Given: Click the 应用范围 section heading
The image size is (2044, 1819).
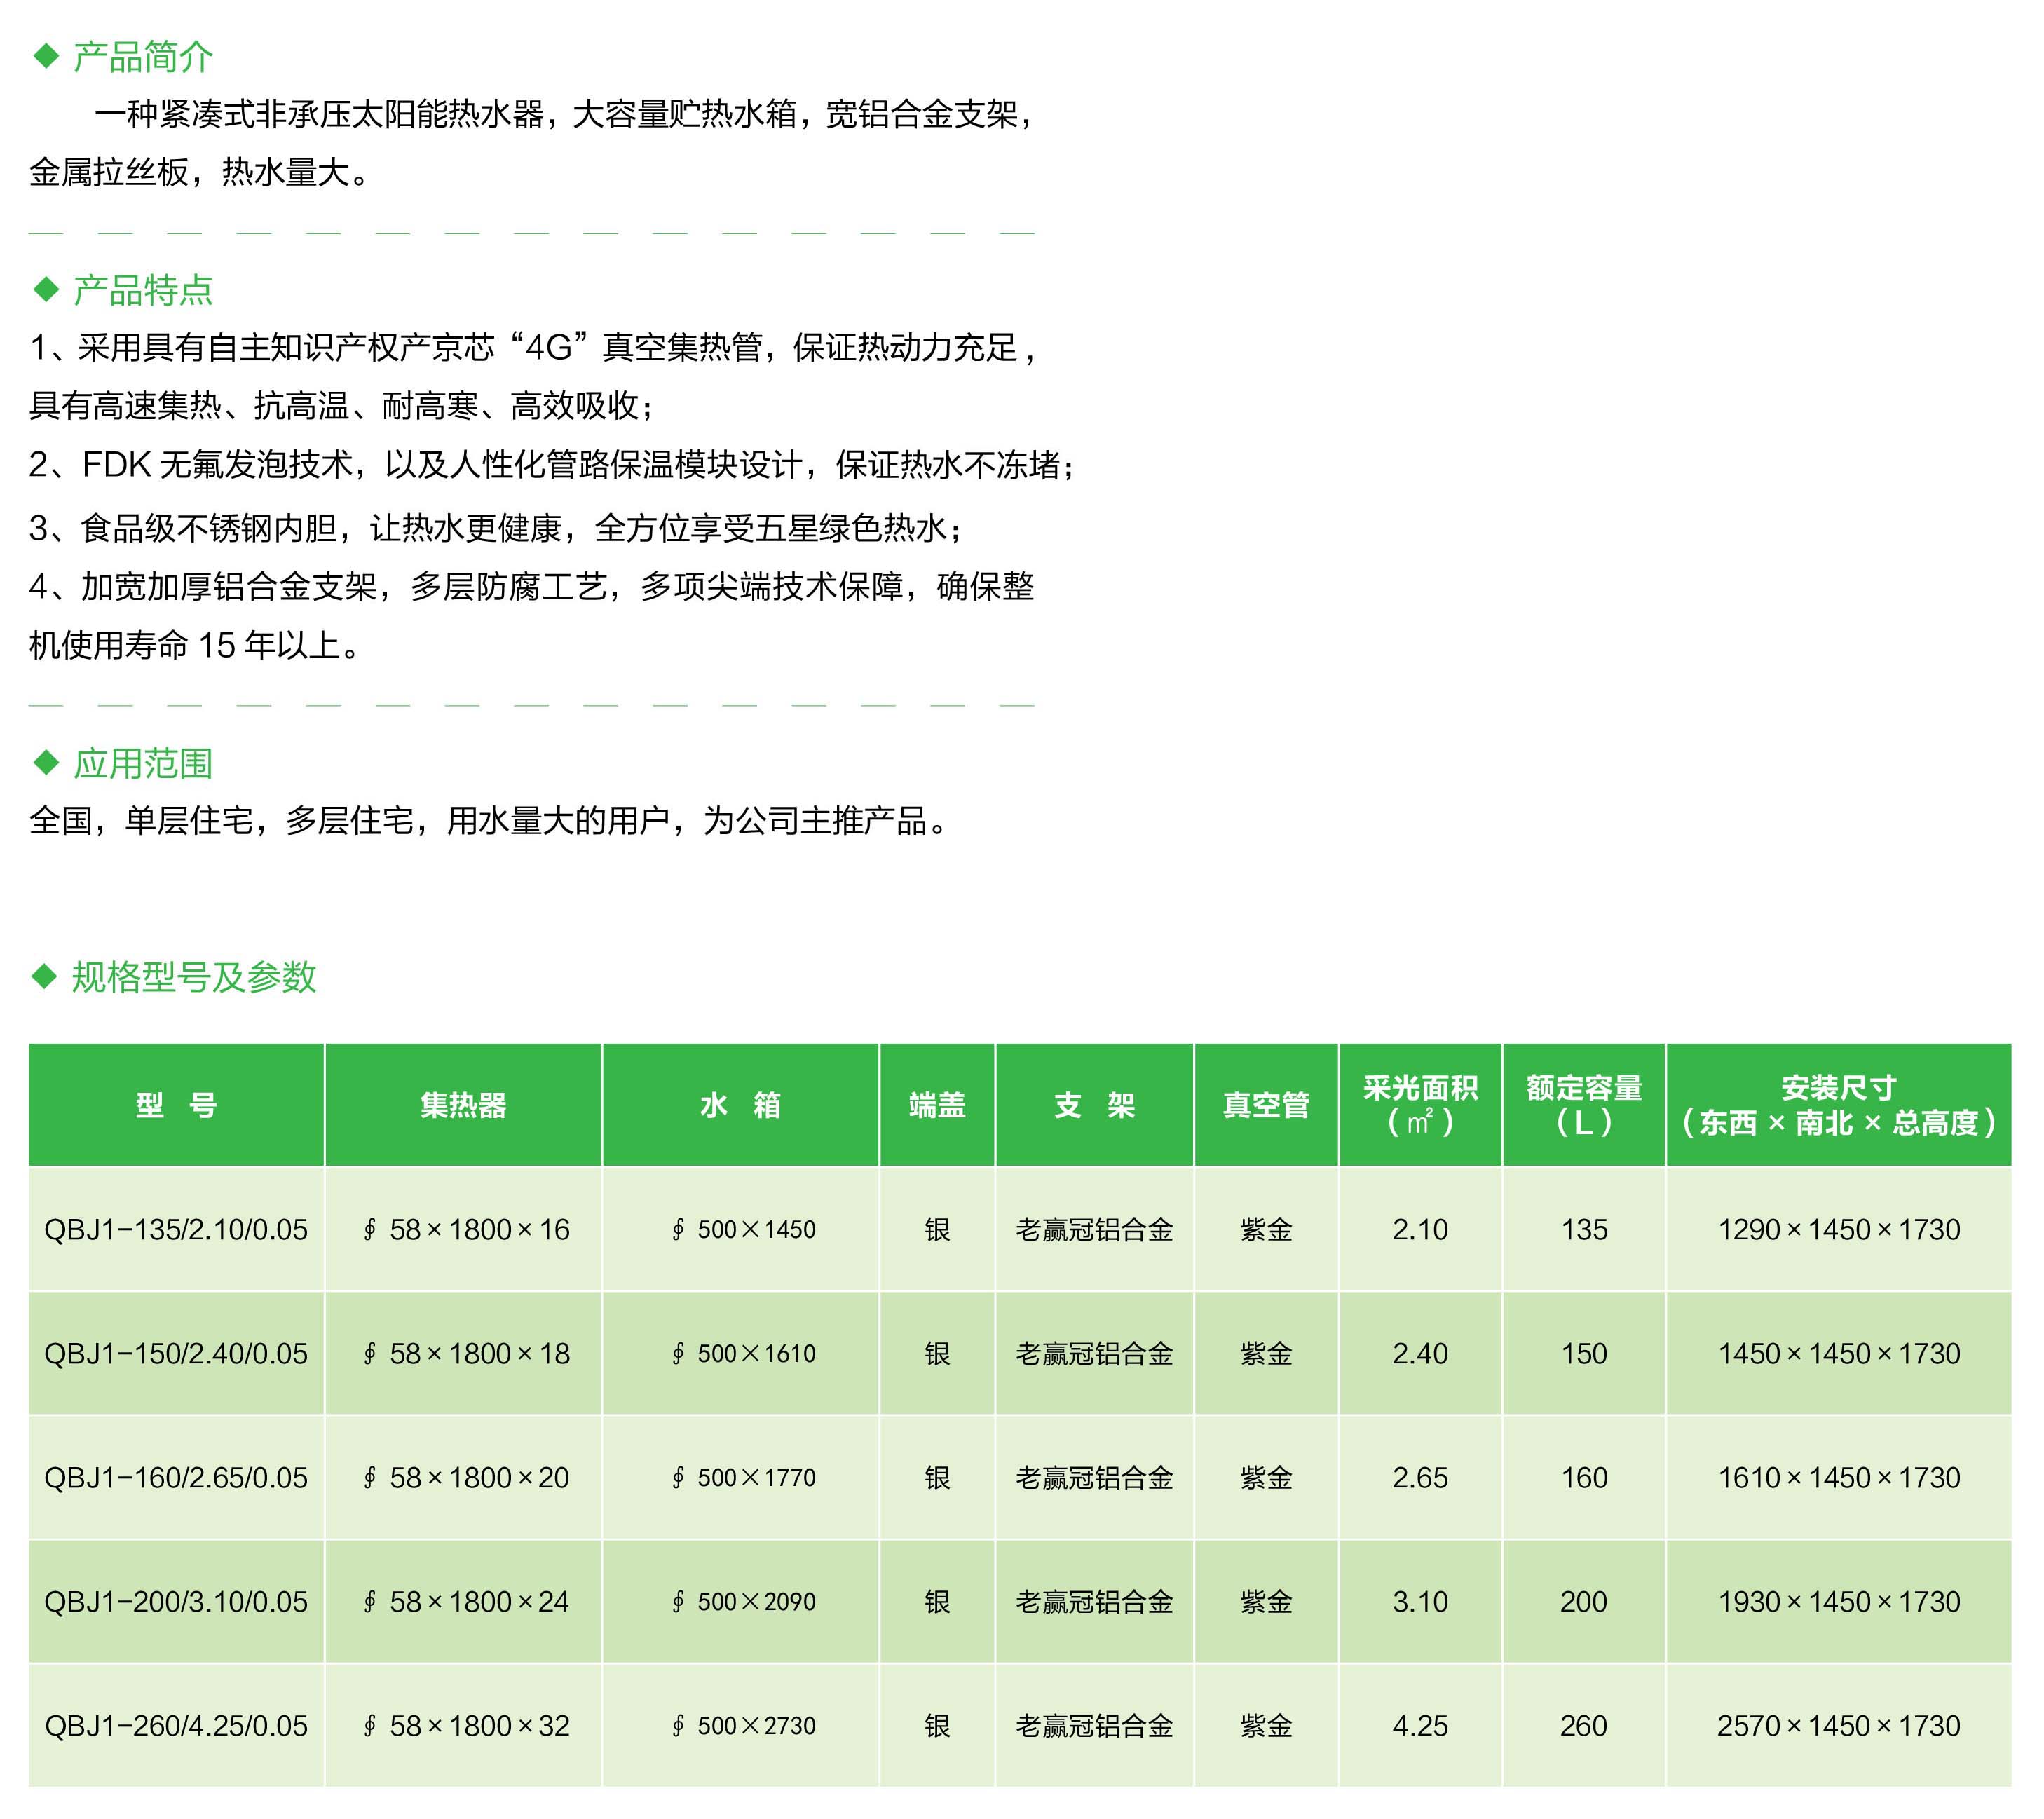Looking at the screenshot, I should [143, 763].
